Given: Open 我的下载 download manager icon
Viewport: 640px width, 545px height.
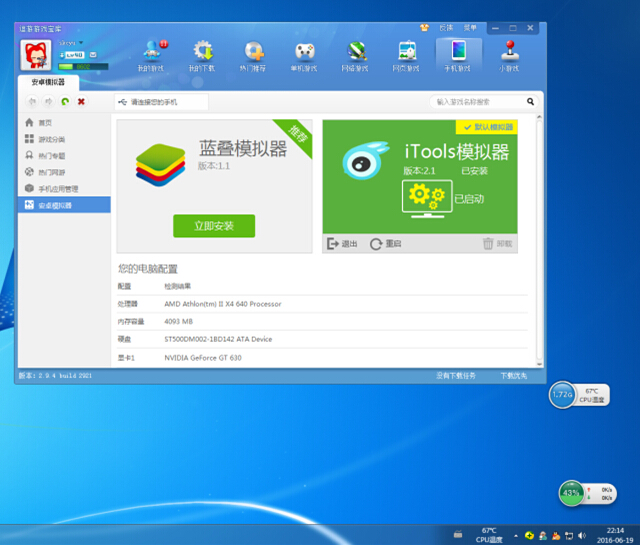Looking at the screenshot, I should 202,56.
